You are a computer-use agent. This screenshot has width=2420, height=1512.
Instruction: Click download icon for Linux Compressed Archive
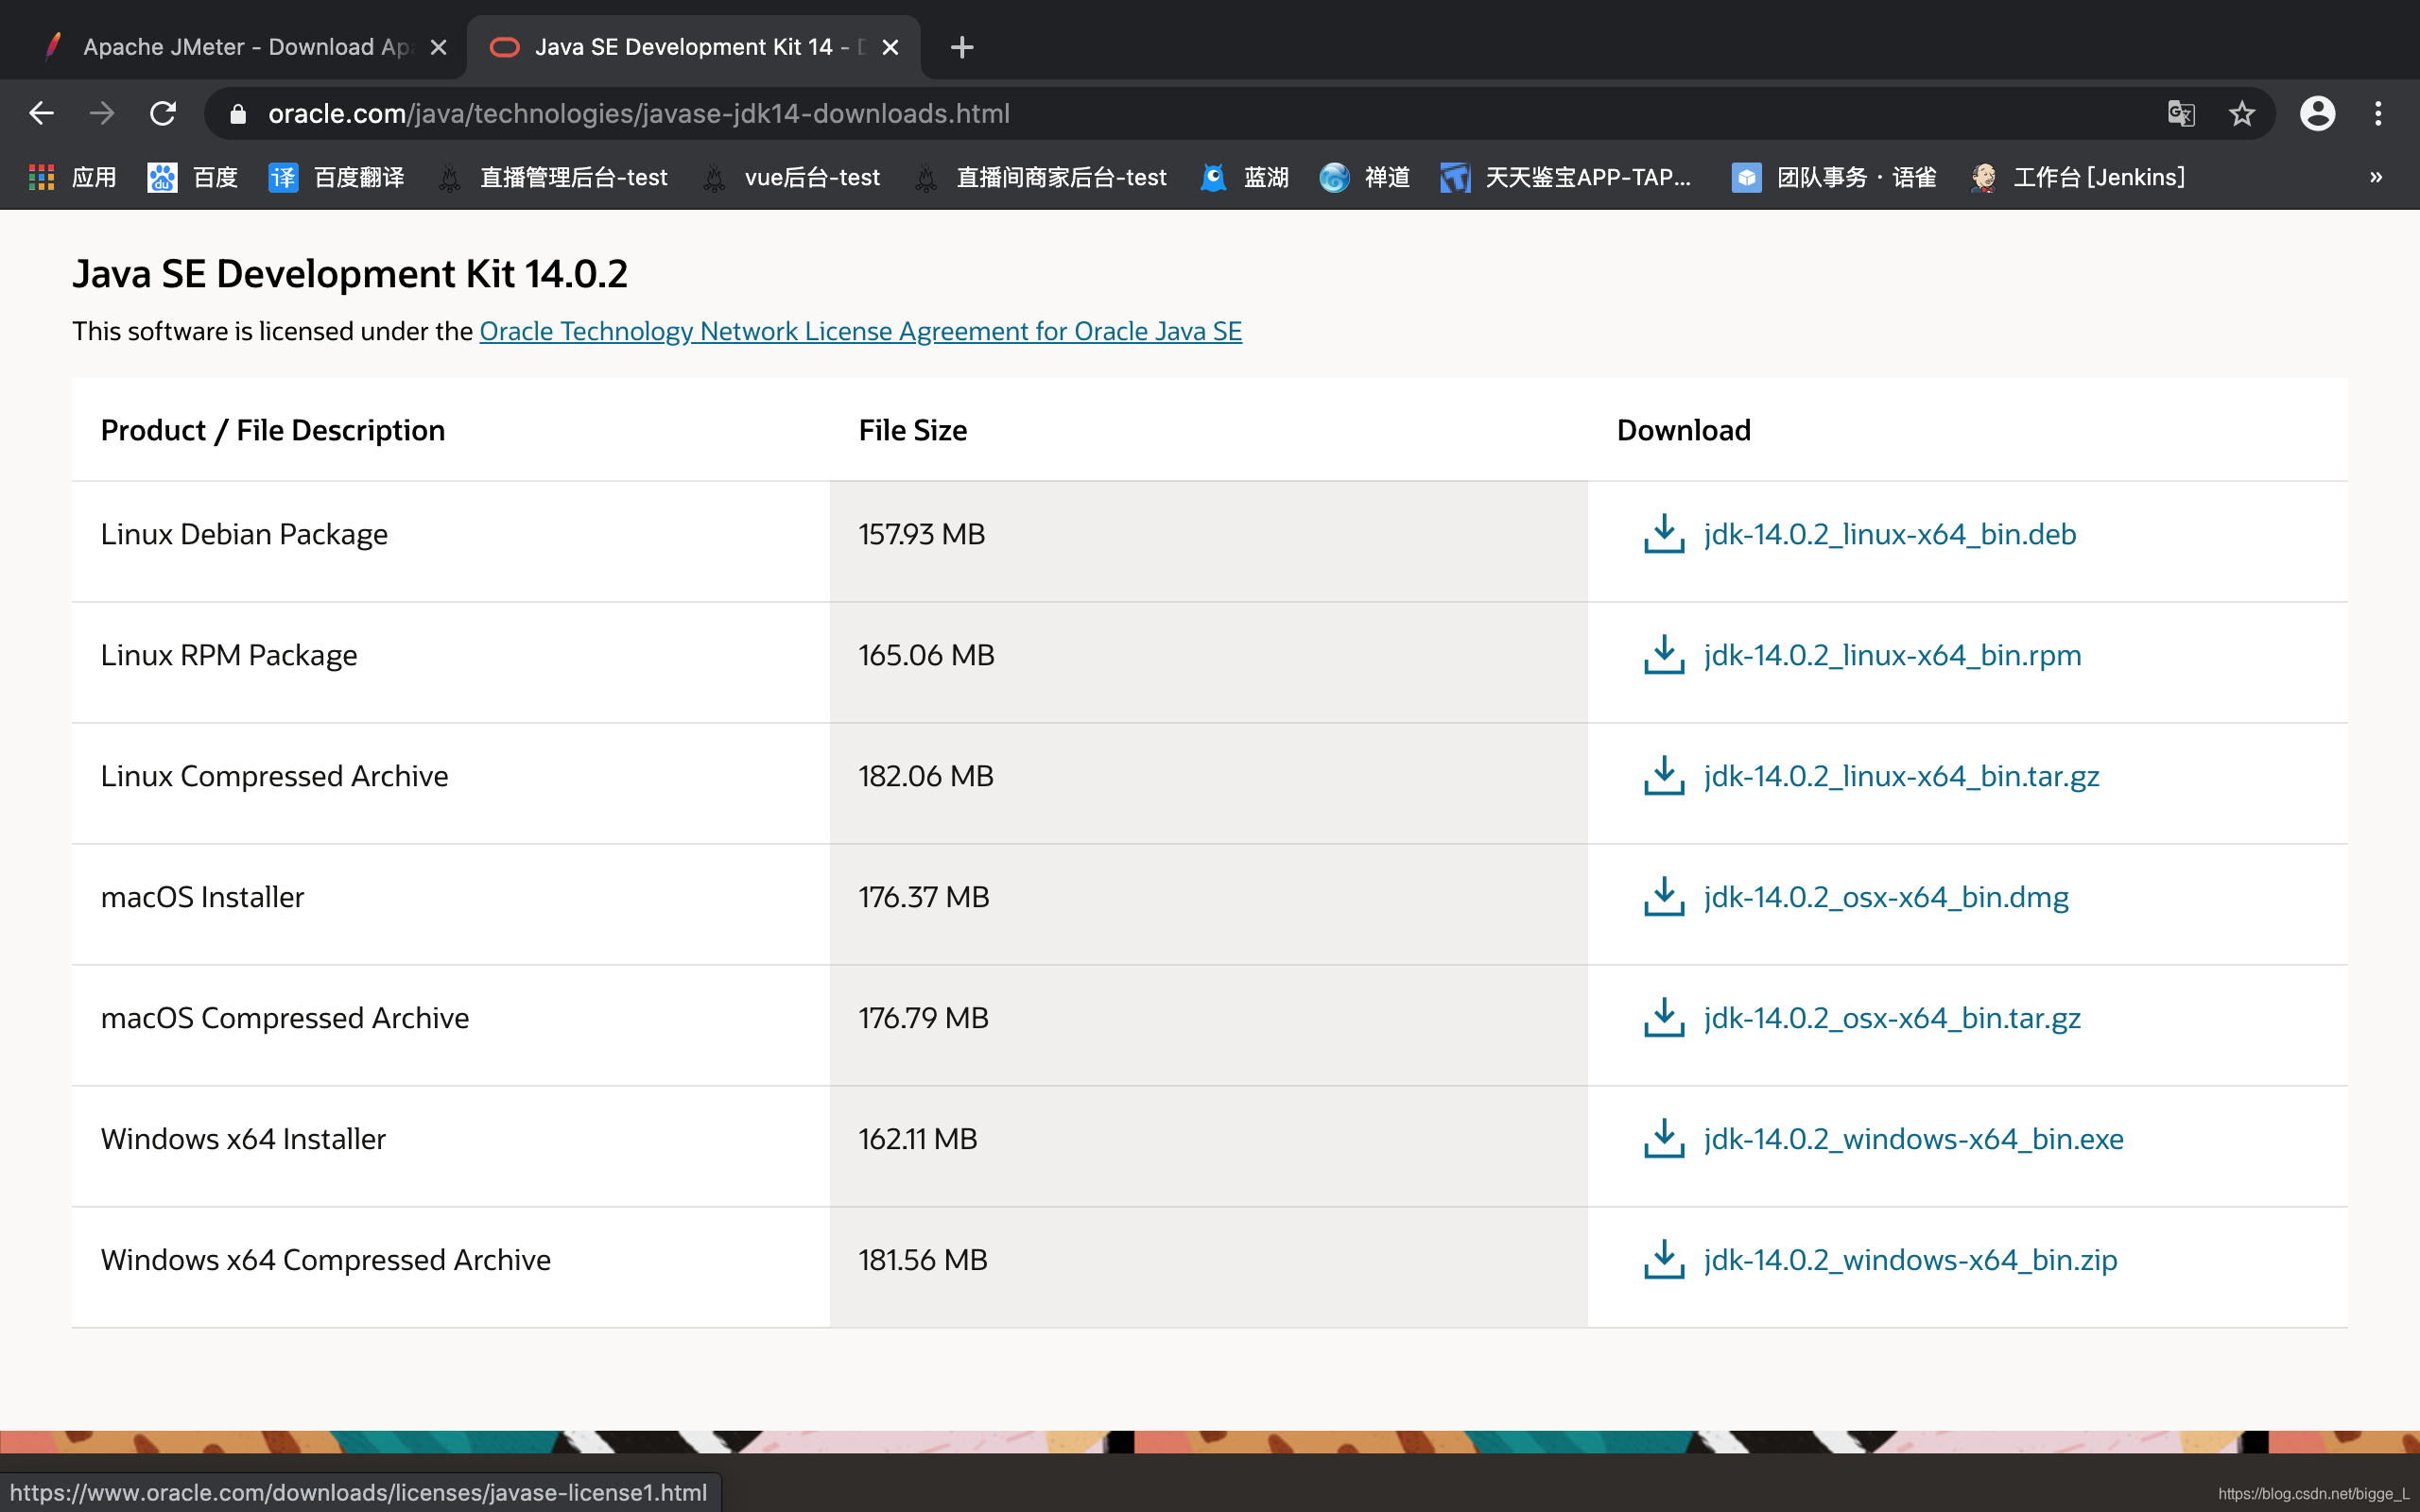pyautogui.click(x=1664, y=776)
